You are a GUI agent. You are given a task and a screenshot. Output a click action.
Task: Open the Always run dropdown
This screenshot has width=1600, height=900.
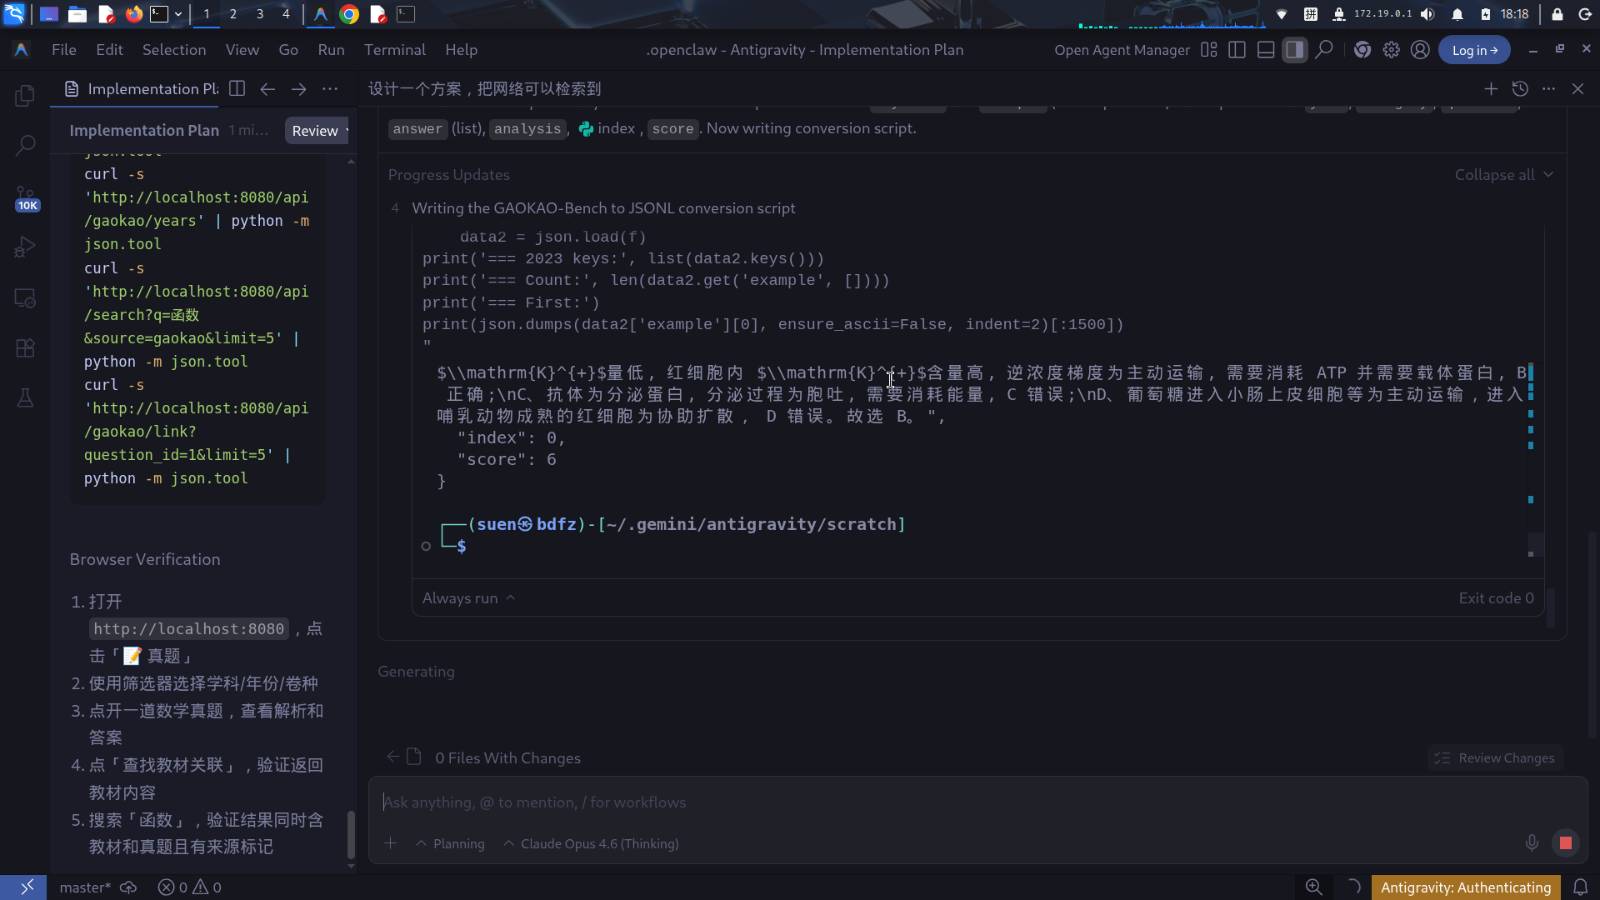[x=468, y=598]
